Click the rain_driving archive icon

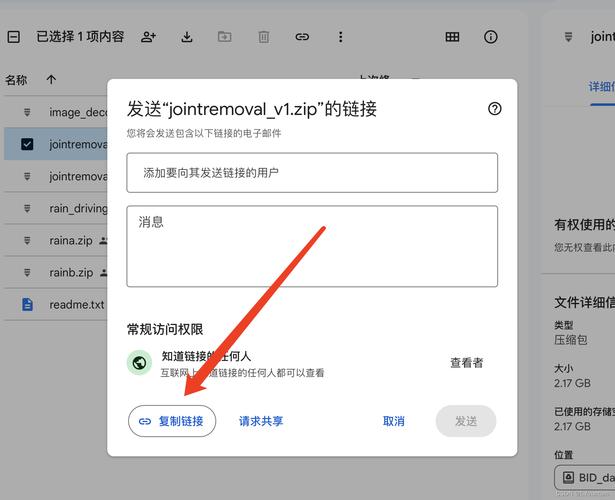27,208
